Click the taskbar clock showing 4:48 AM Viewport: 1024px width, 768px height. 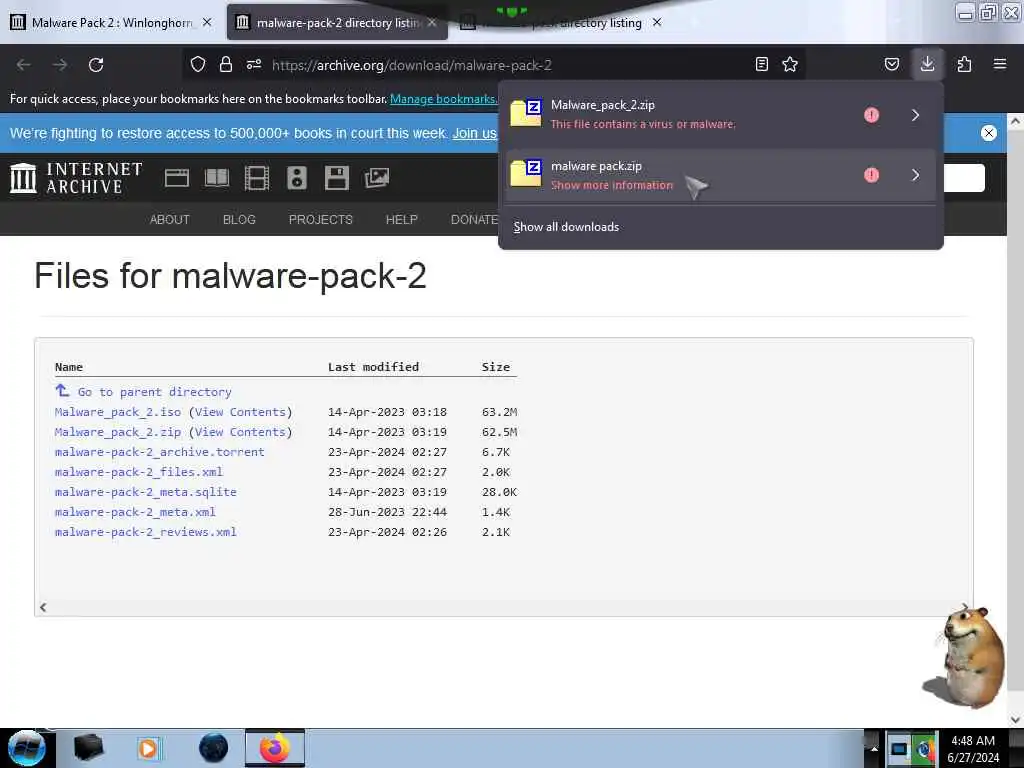(973, 748)
